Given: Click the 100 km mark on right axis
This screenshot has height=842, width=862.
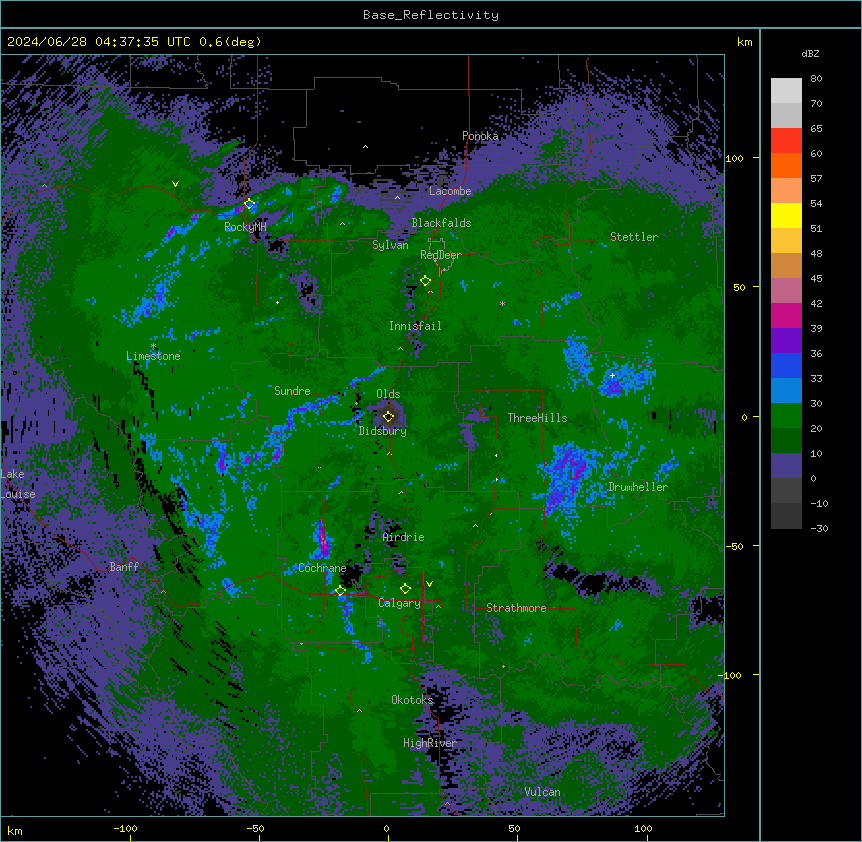Looking at the screenshot, I should coord(734,158).
